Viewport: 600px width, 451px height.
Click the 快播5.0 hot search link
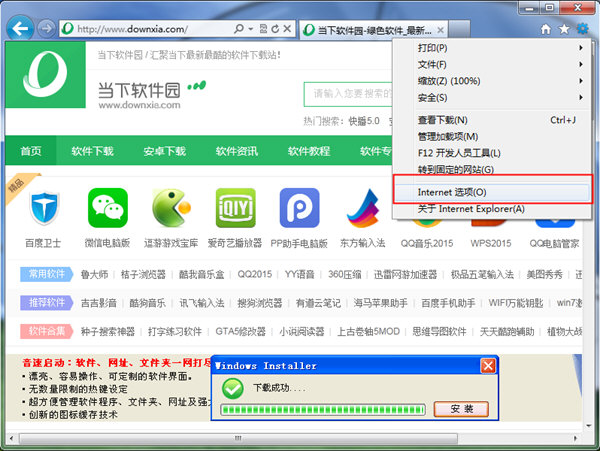(364, 121)
